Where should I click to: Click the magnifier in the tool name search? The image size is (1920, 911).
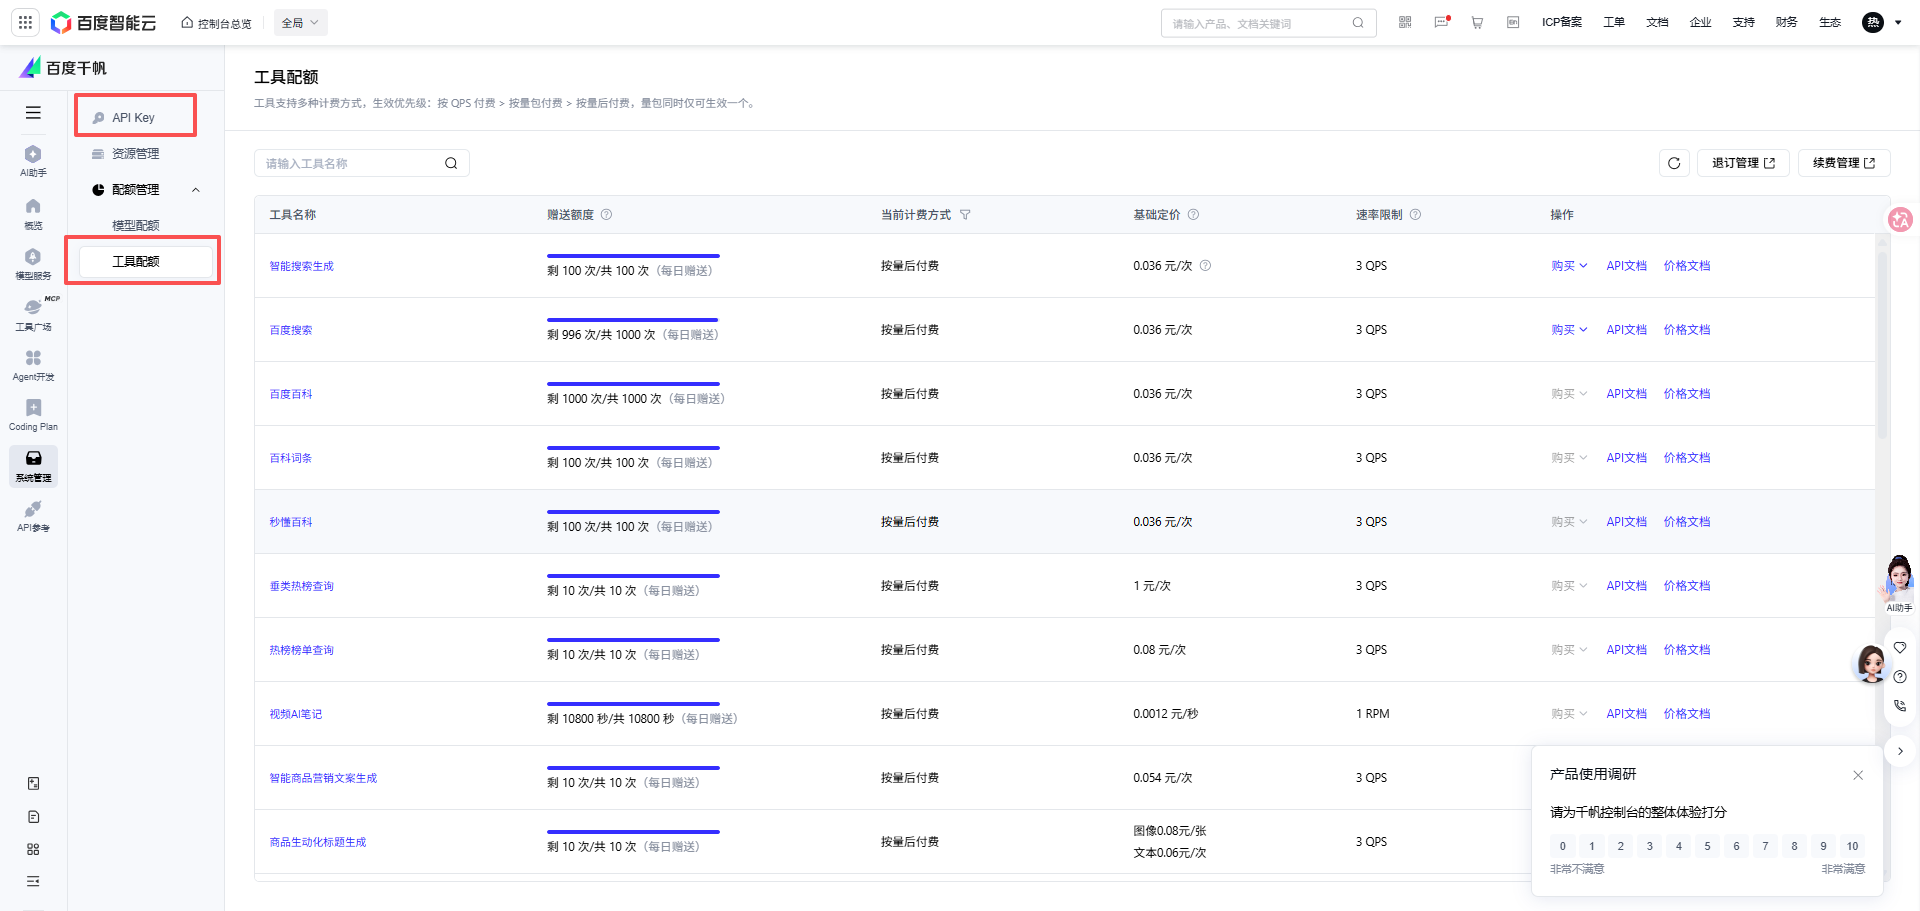point(451,163)
